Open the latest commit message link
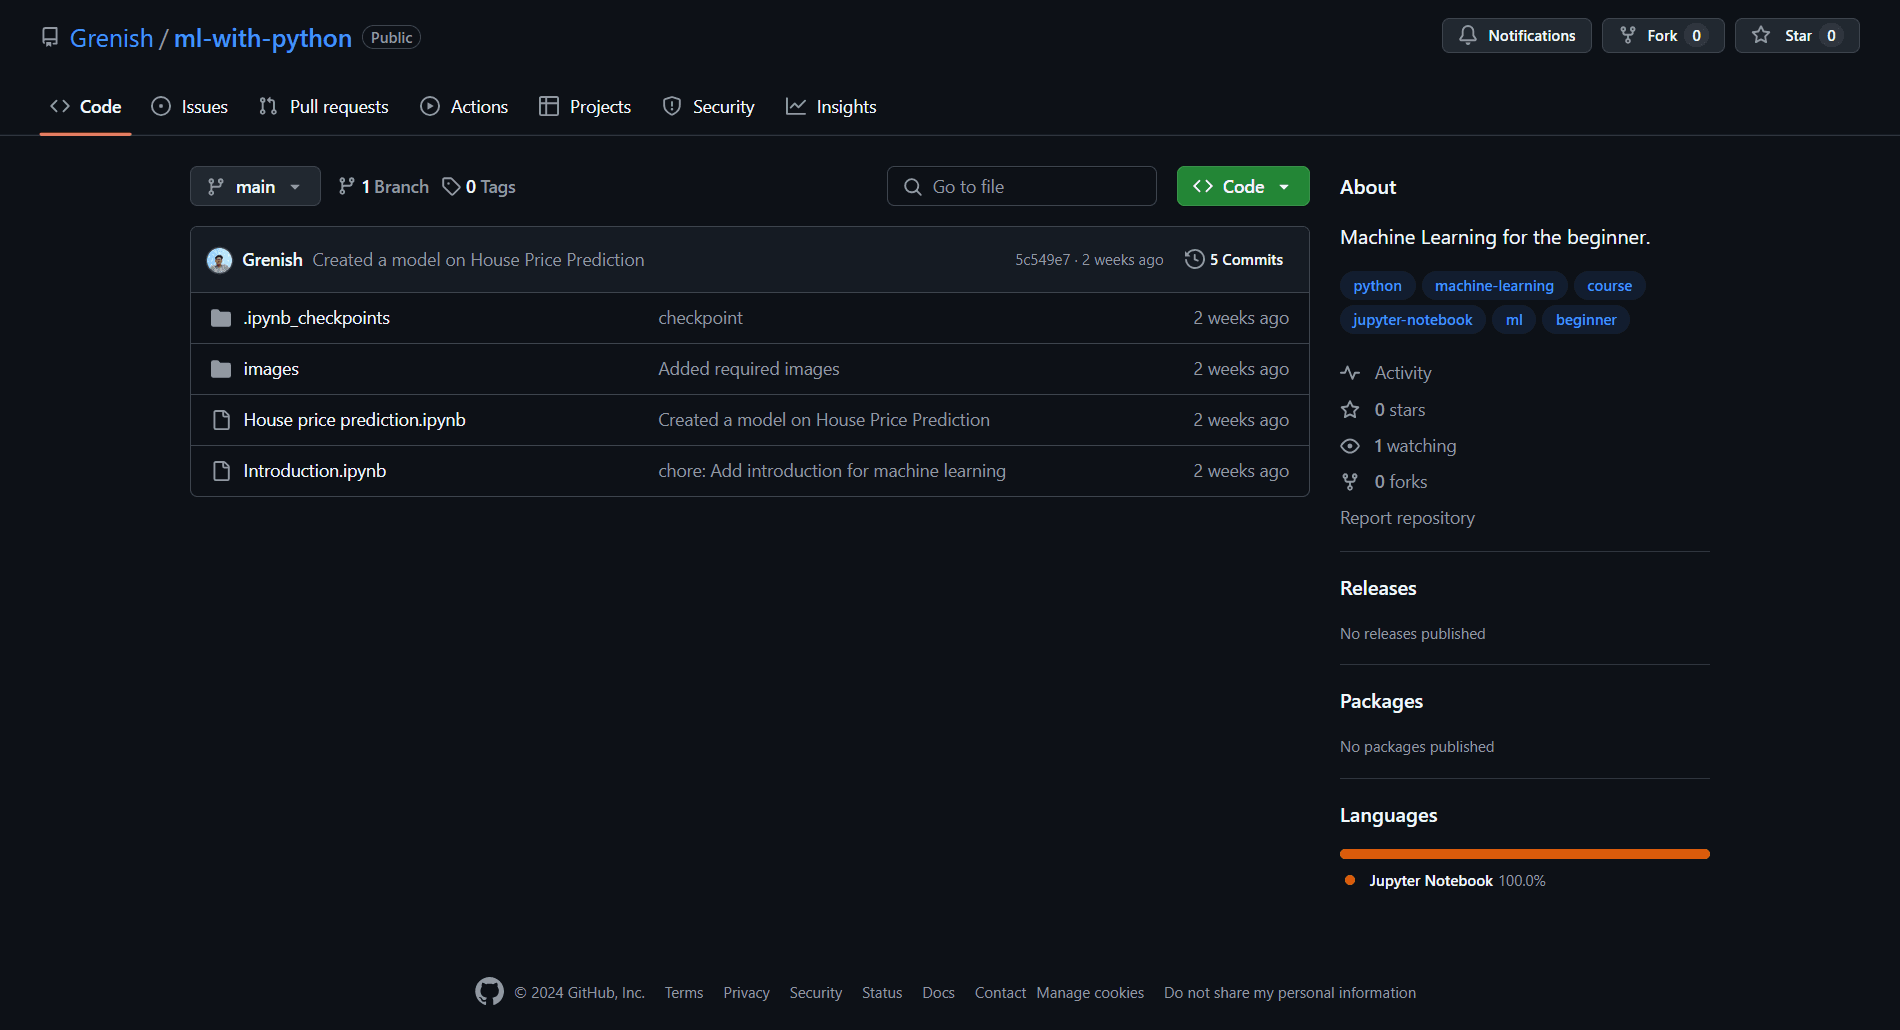Image resolution: width=1900 pixels, height=1030 pixels. [478, 260]
